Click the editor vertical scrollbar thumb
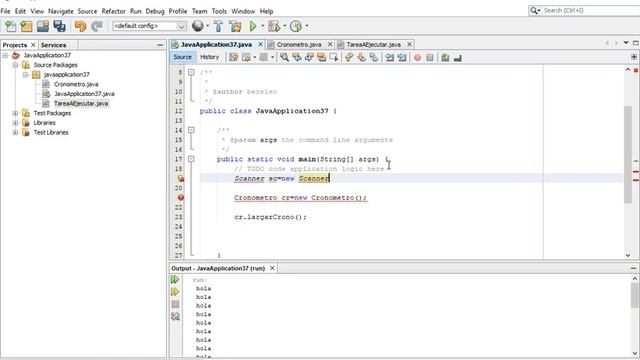 [628, 154]
